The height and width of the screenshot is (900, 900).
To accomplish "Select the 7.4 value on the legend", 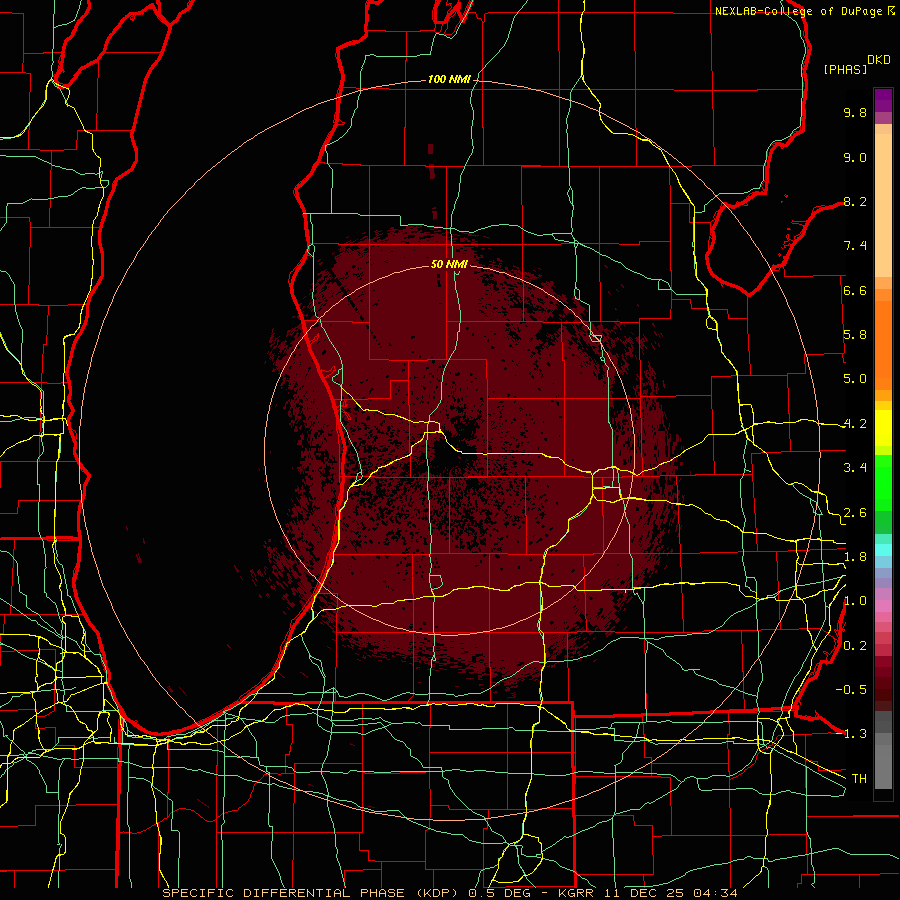I will tap(855, 246).
